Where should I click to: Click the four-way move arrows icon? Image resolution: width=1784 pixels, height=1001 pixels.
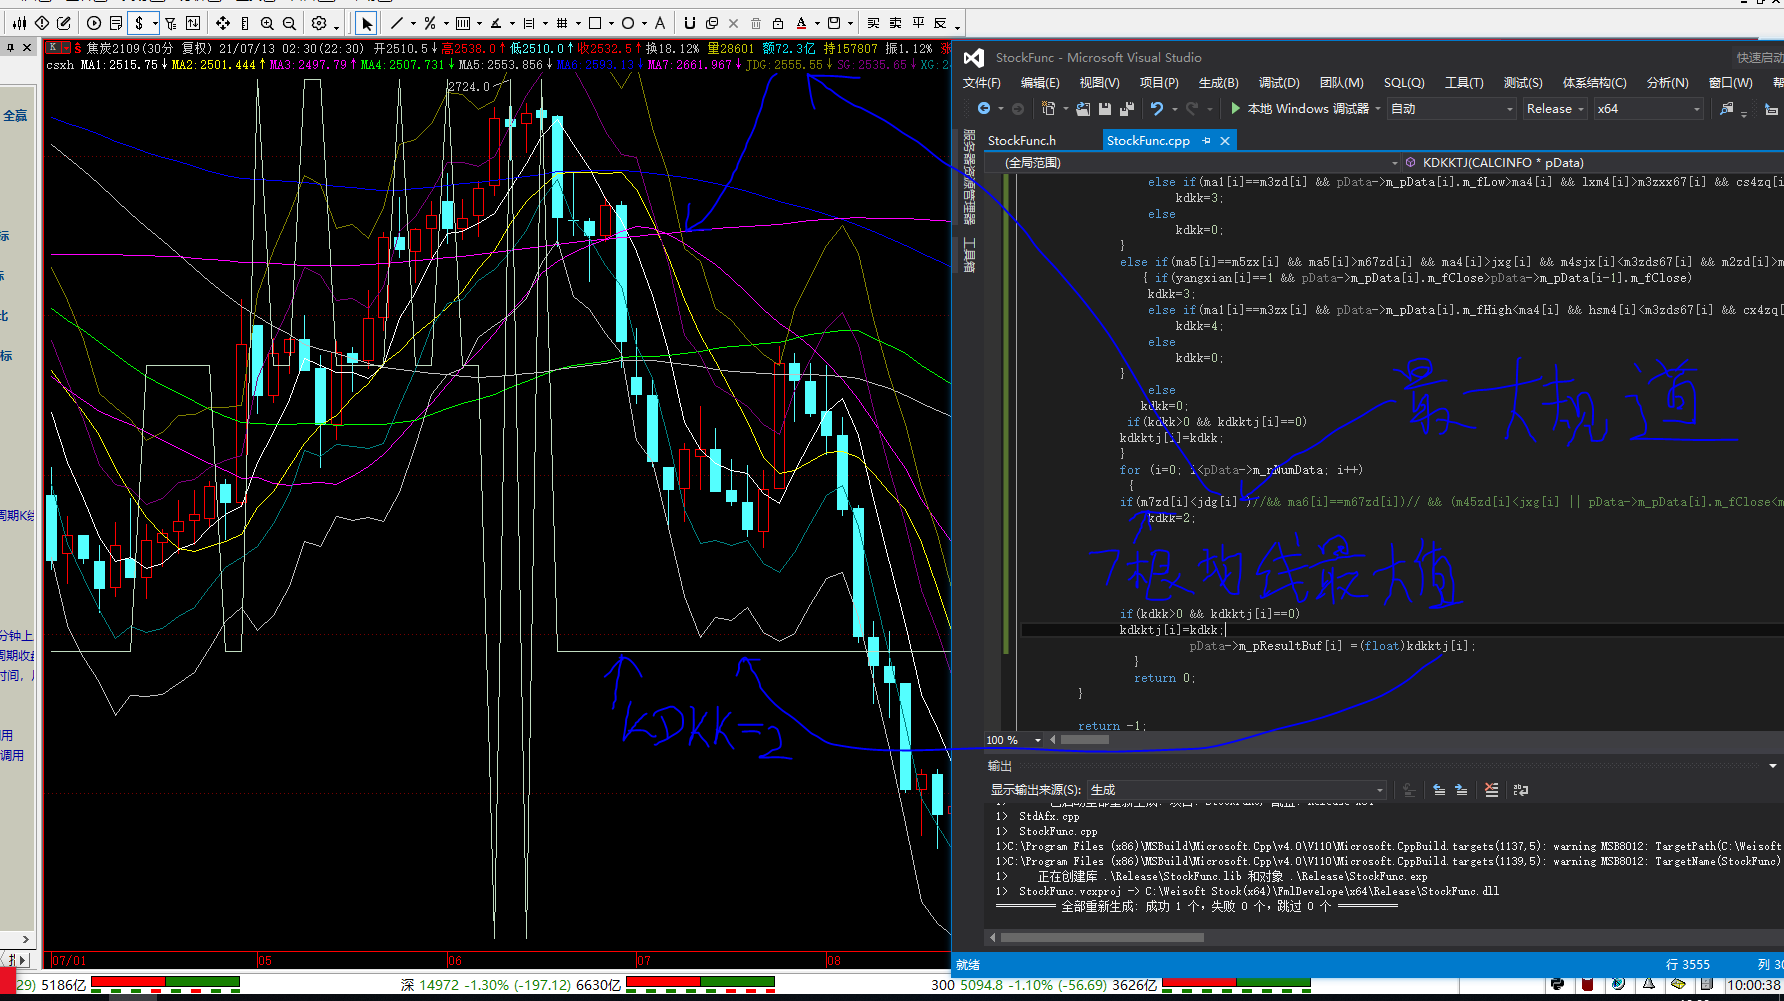[223, 23]
